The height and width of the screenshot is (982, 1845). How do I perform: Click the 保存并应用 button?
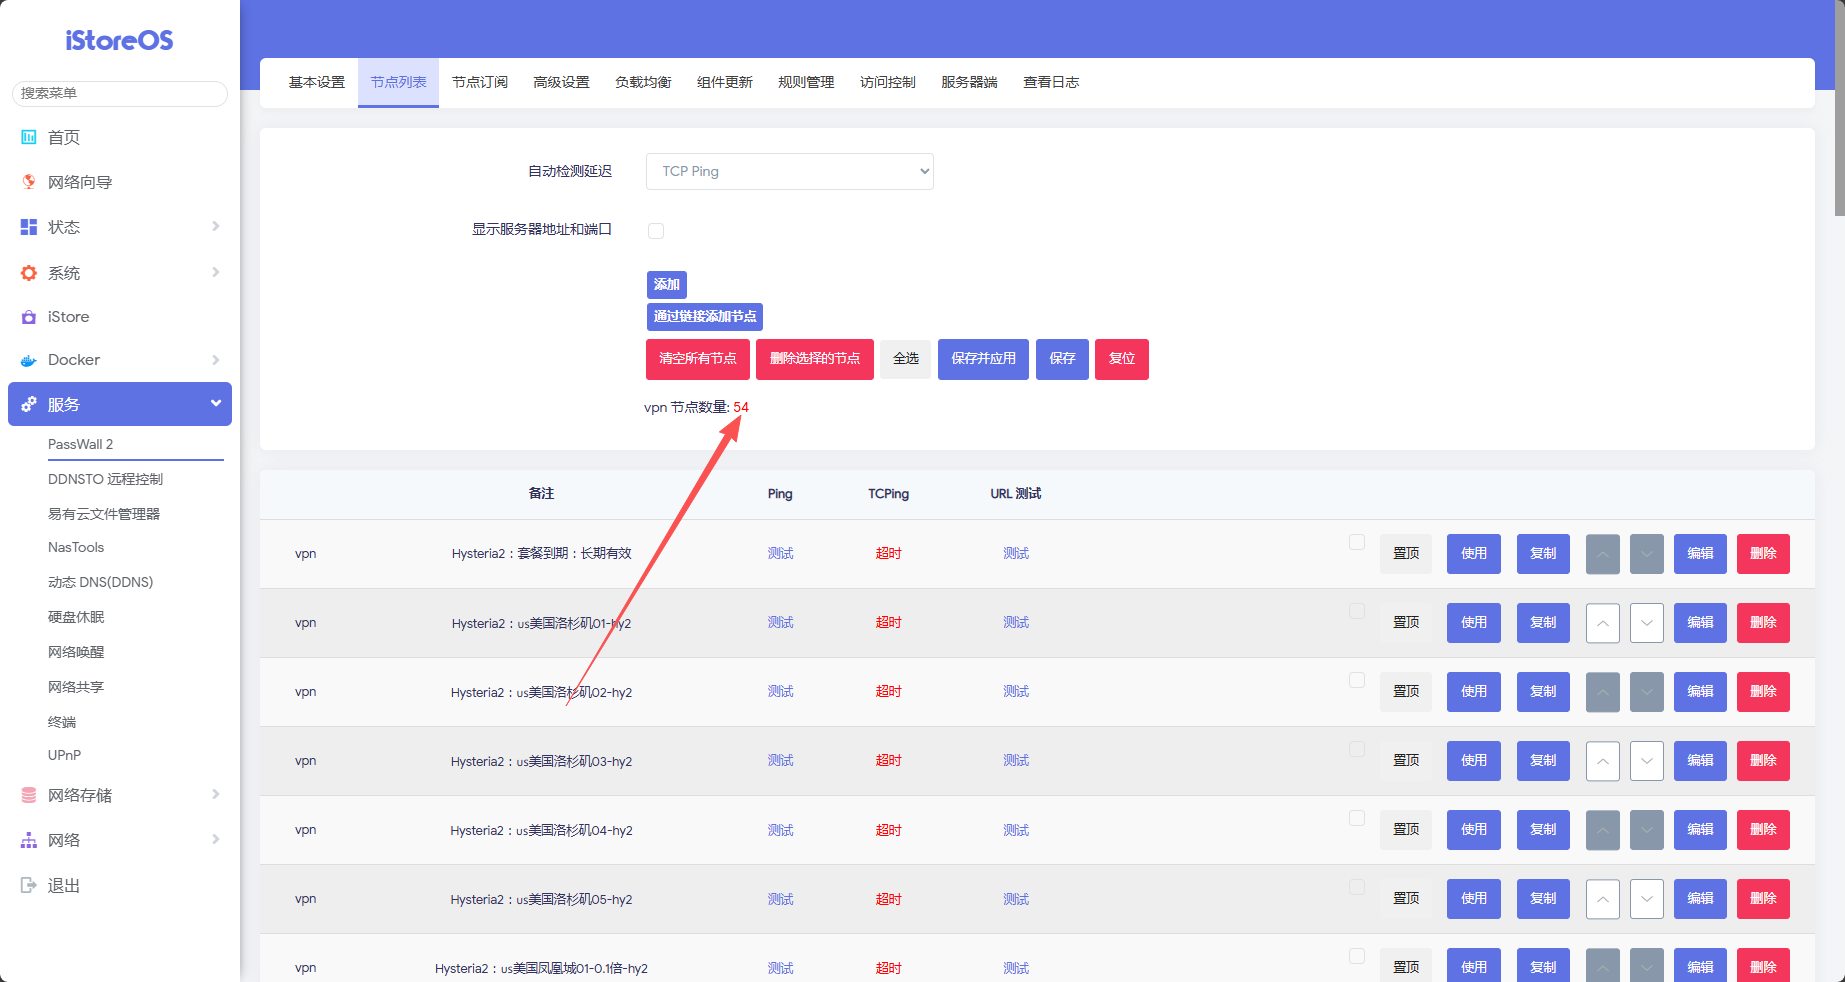click(x=983, y=359)
